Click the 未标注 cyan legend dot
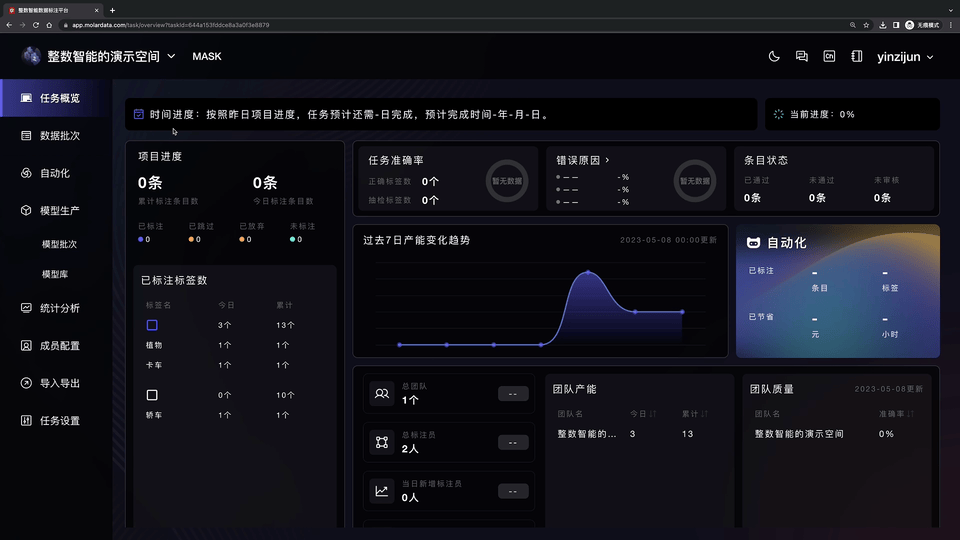Image resolution: width=960 pixels, height=540 pixels. coord(292,239)
